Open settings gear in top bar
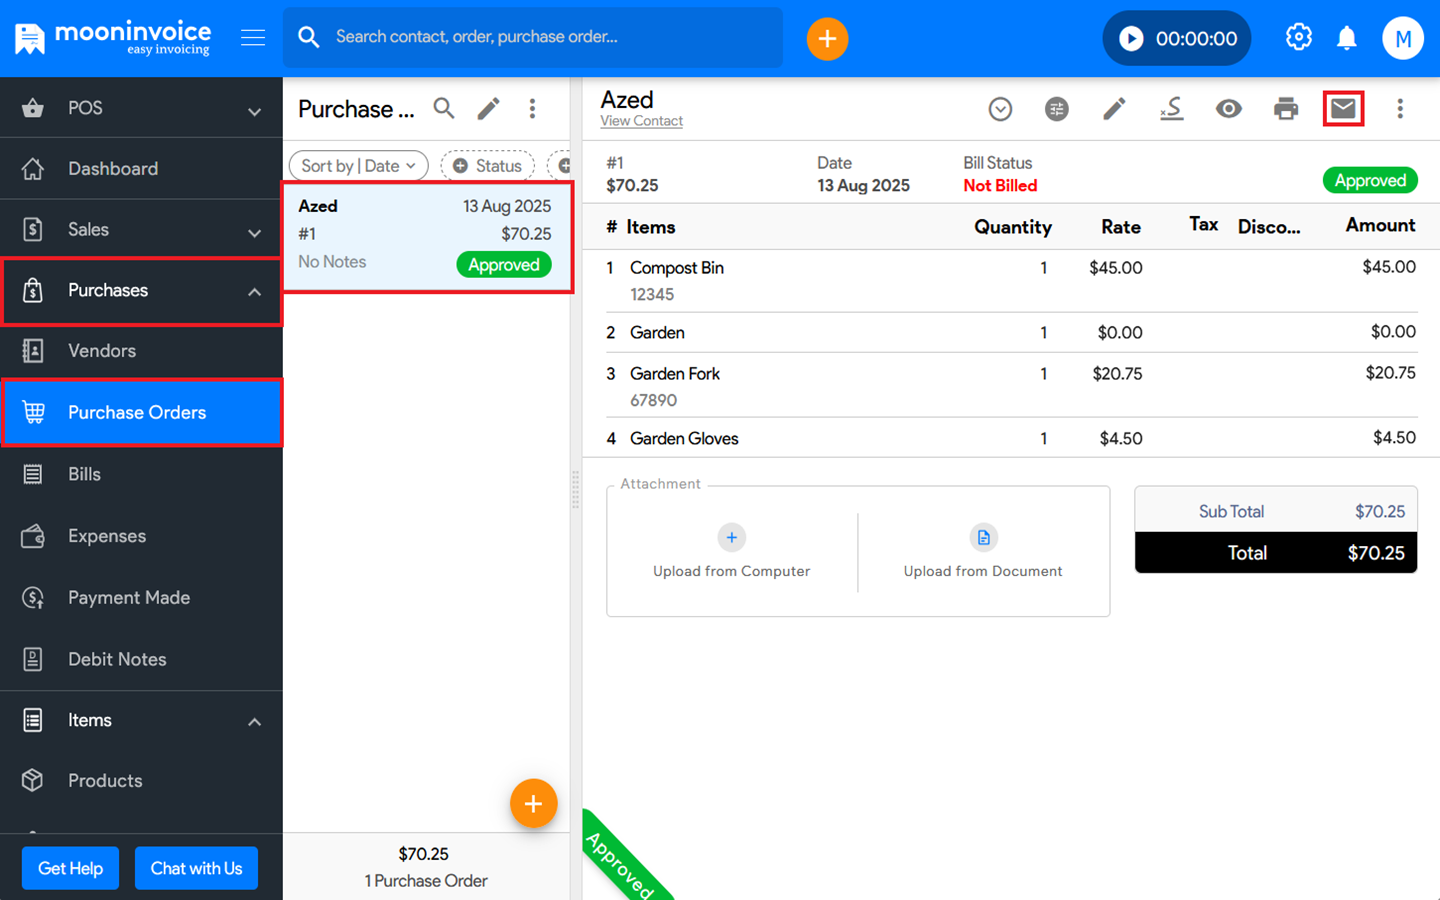Screen dimensions: 1440x900 [1298, 38]
